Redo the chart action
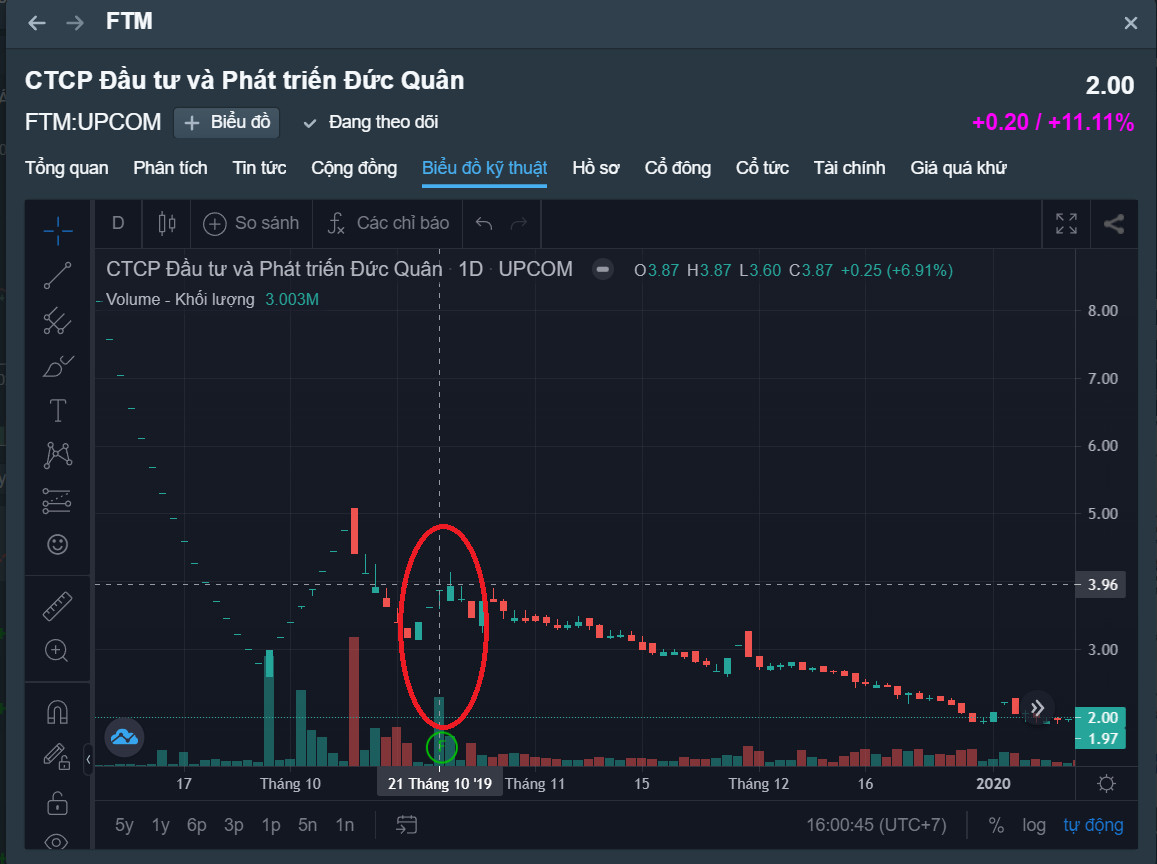The height and width of the screenshot is (864, 1157). pyautogui.click(x=519, y=223)
